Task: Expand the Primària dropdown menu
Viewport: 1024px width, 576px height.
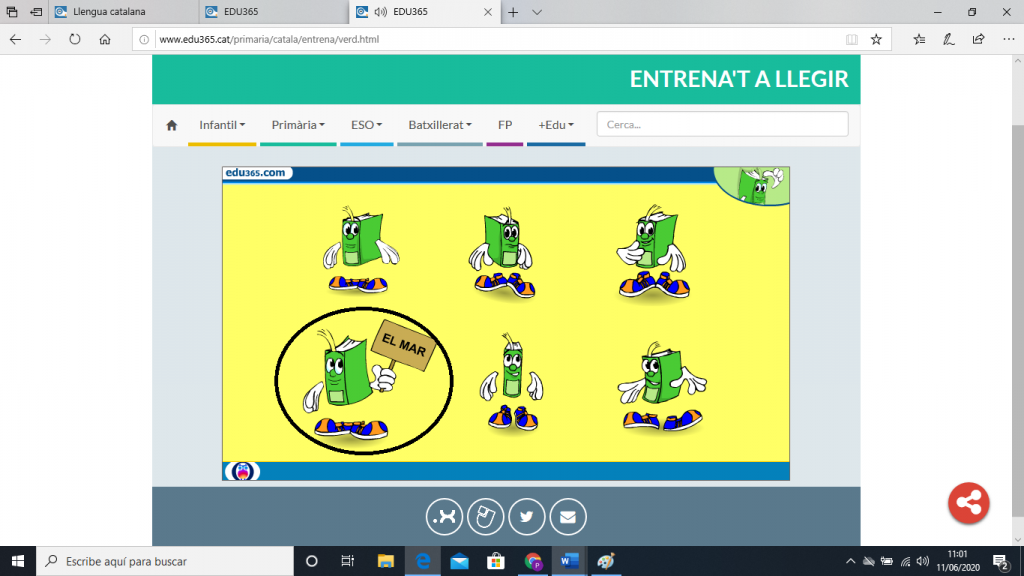Action: click(298, 125)
